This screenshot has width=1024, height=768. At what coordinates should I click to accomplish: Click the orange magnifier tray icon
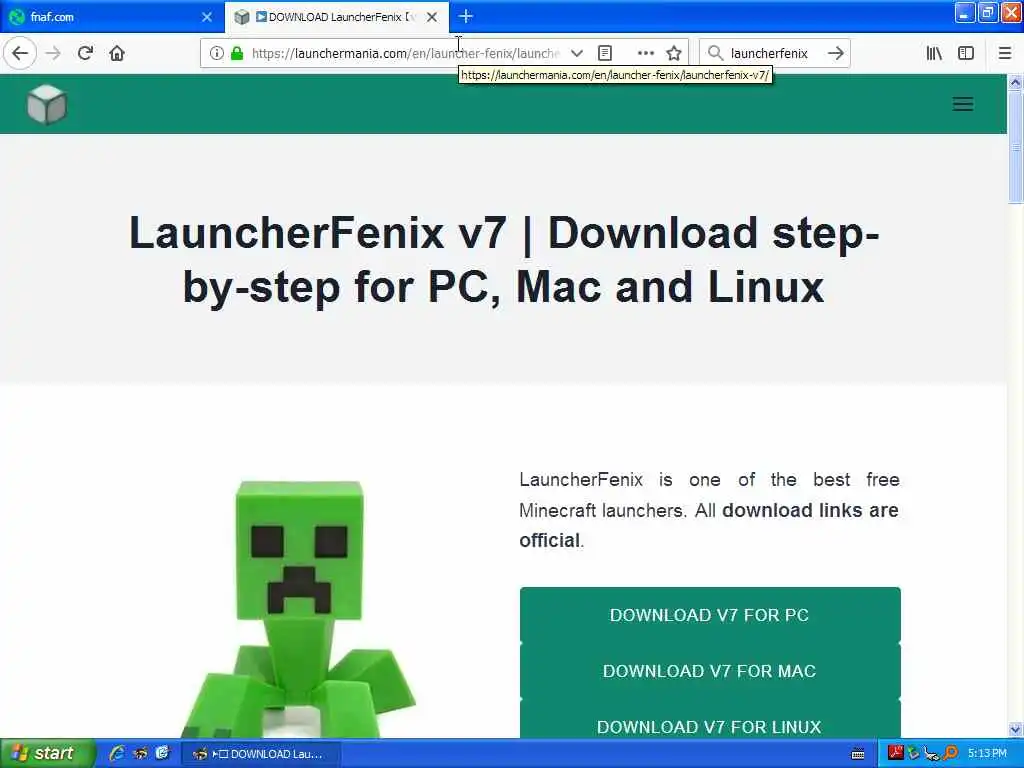[x=950, y=753]
